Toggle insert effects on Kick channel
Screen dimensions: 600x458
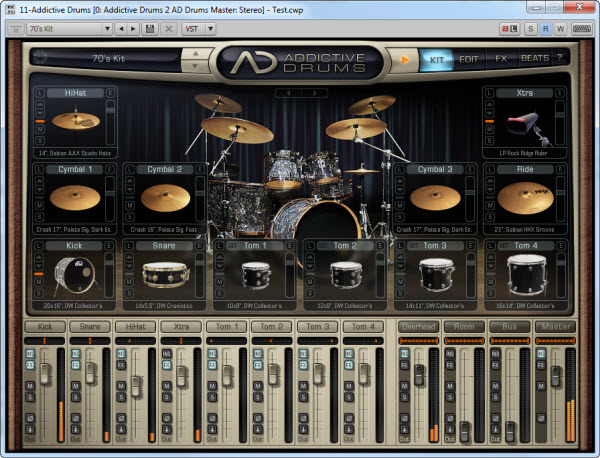click(x=30, y=354)
